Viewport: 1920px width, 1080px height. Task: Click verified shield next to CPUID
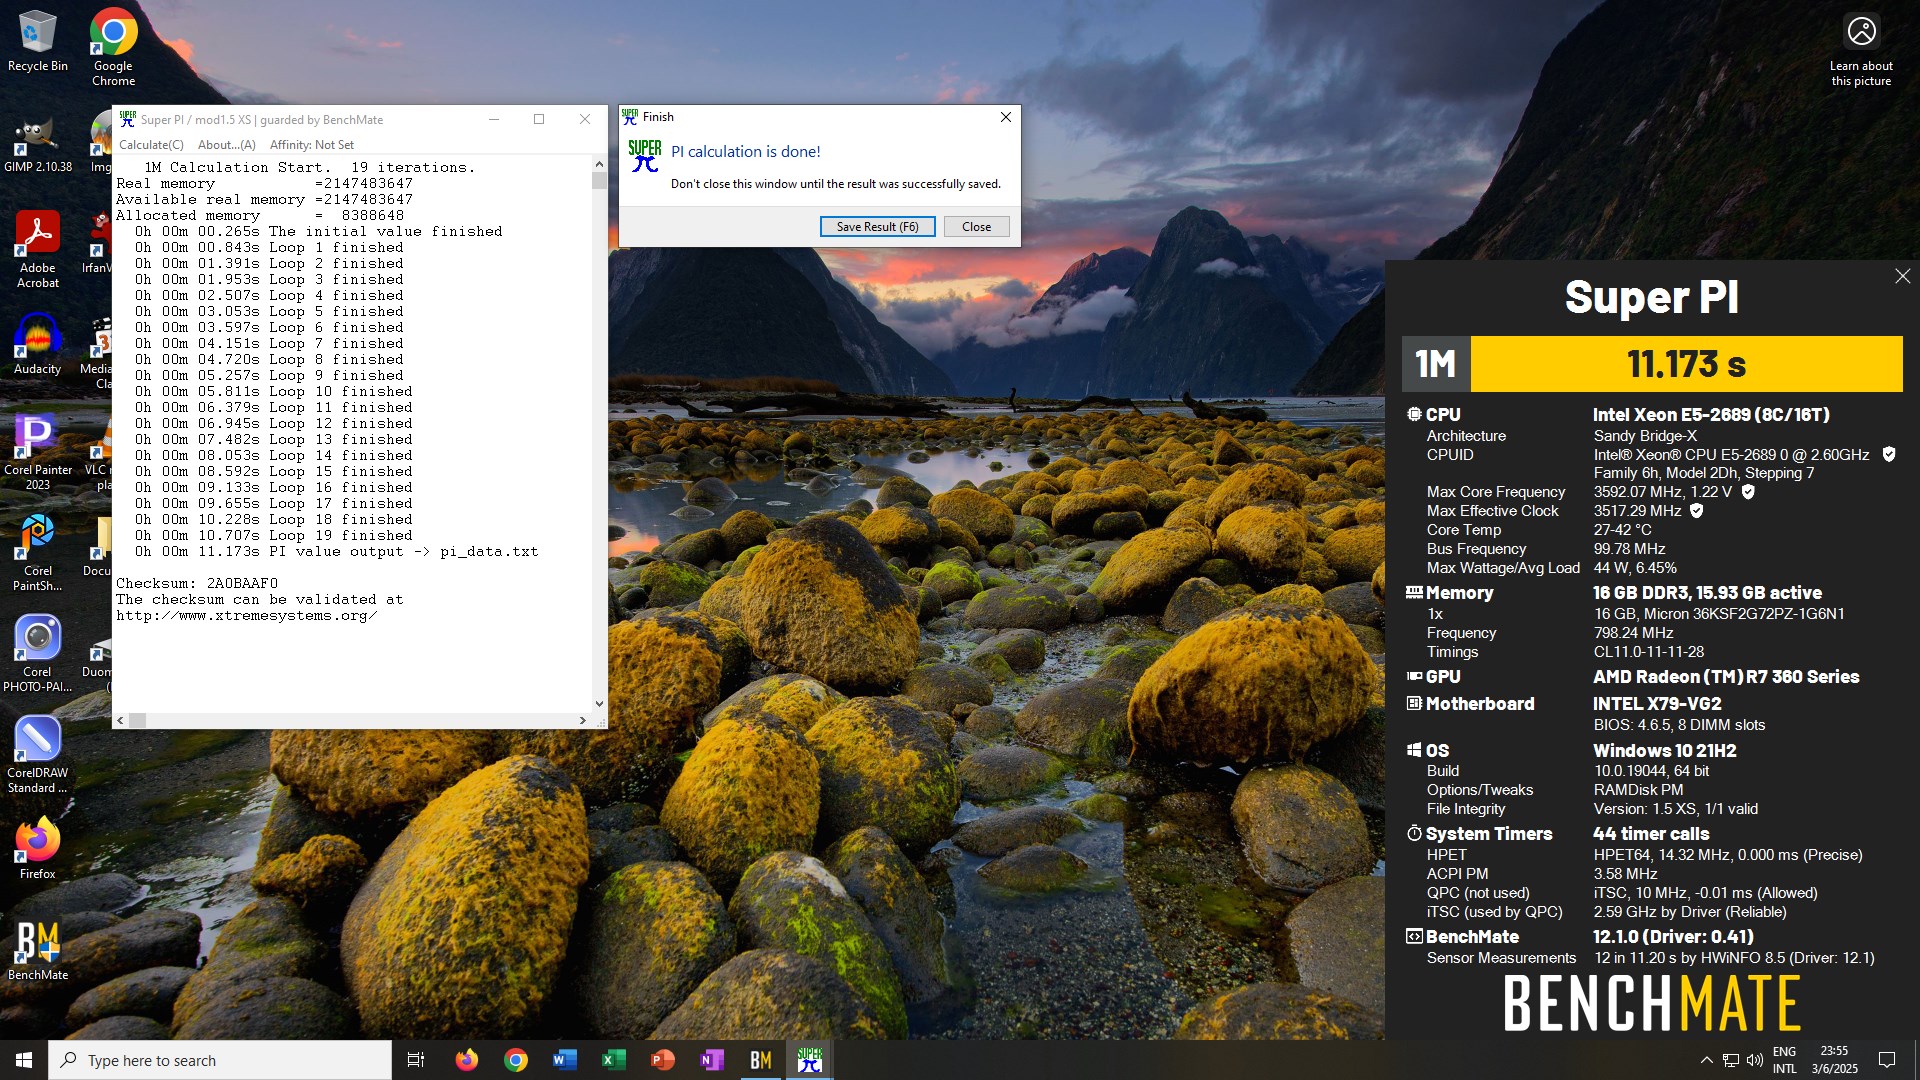1888,454
